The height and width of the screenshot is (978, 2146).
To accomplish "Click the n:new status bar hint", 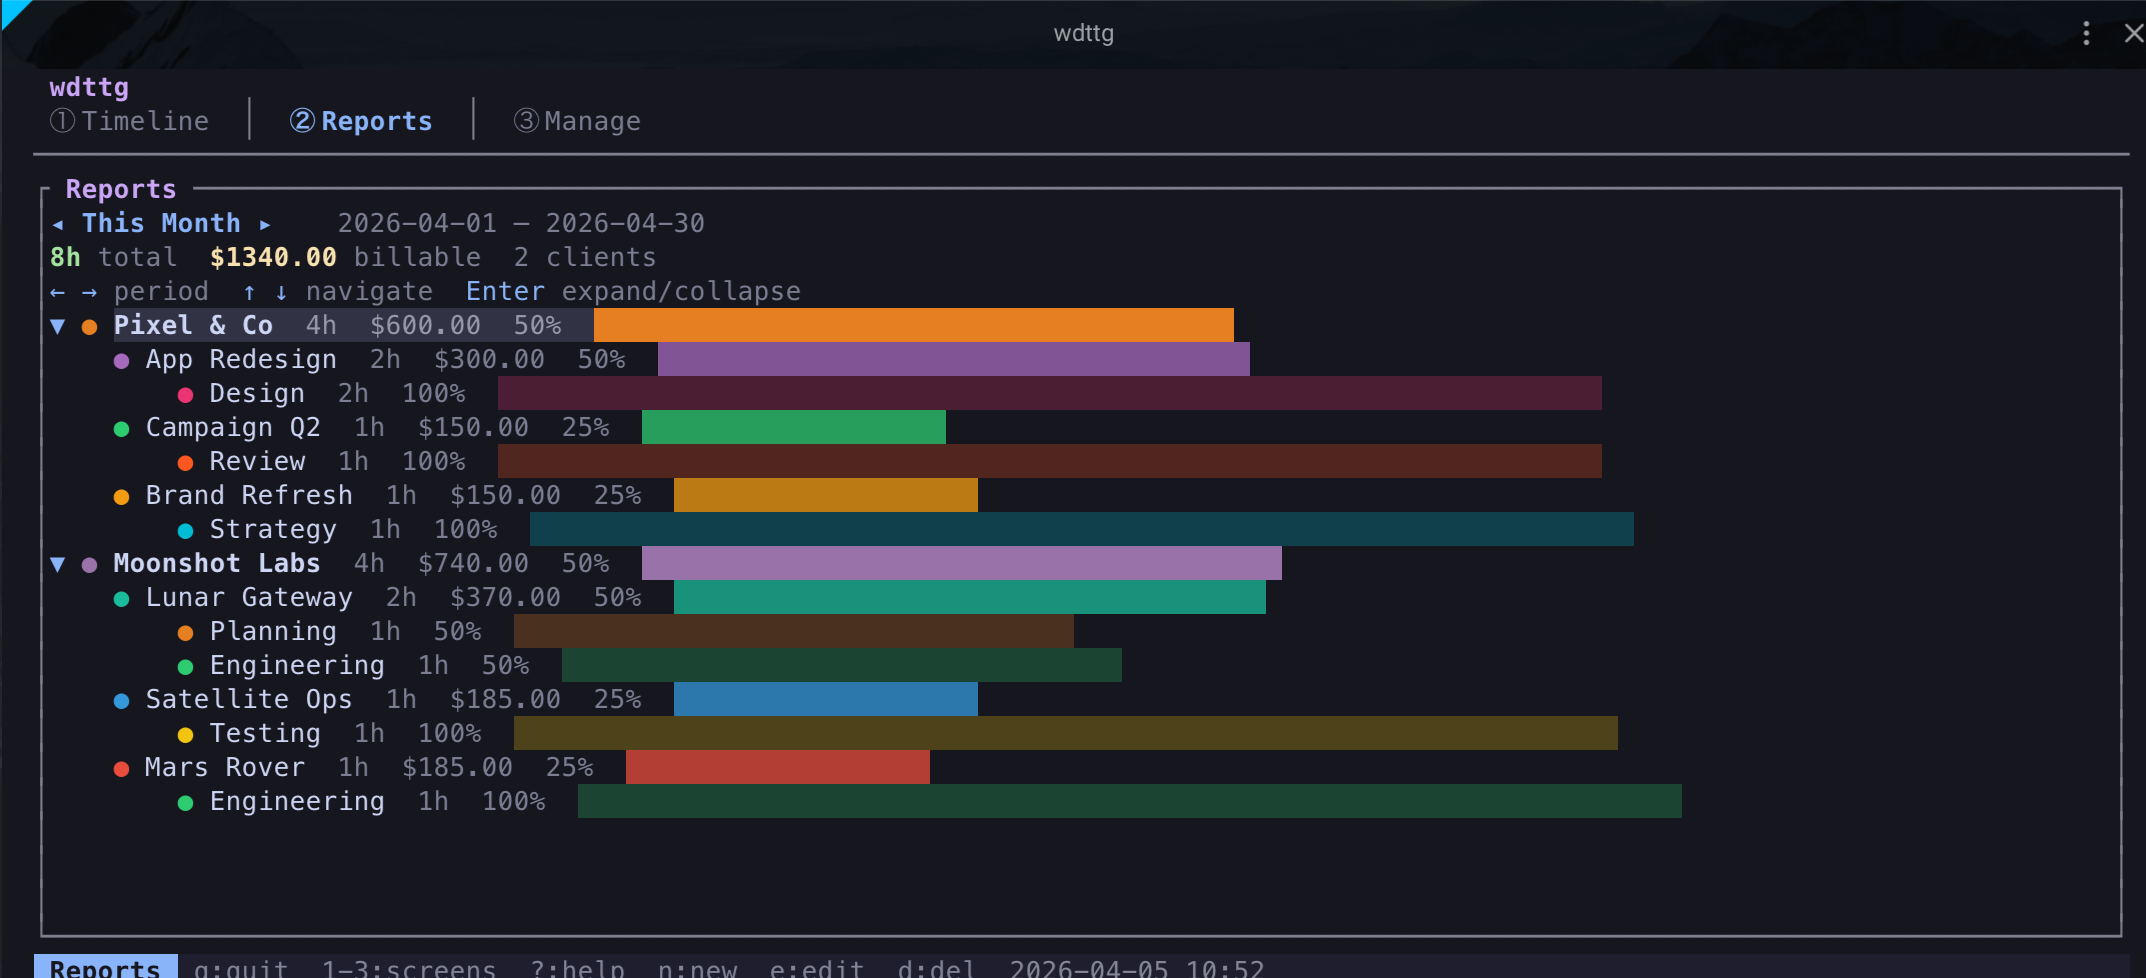I will click(x=697, y=968).
